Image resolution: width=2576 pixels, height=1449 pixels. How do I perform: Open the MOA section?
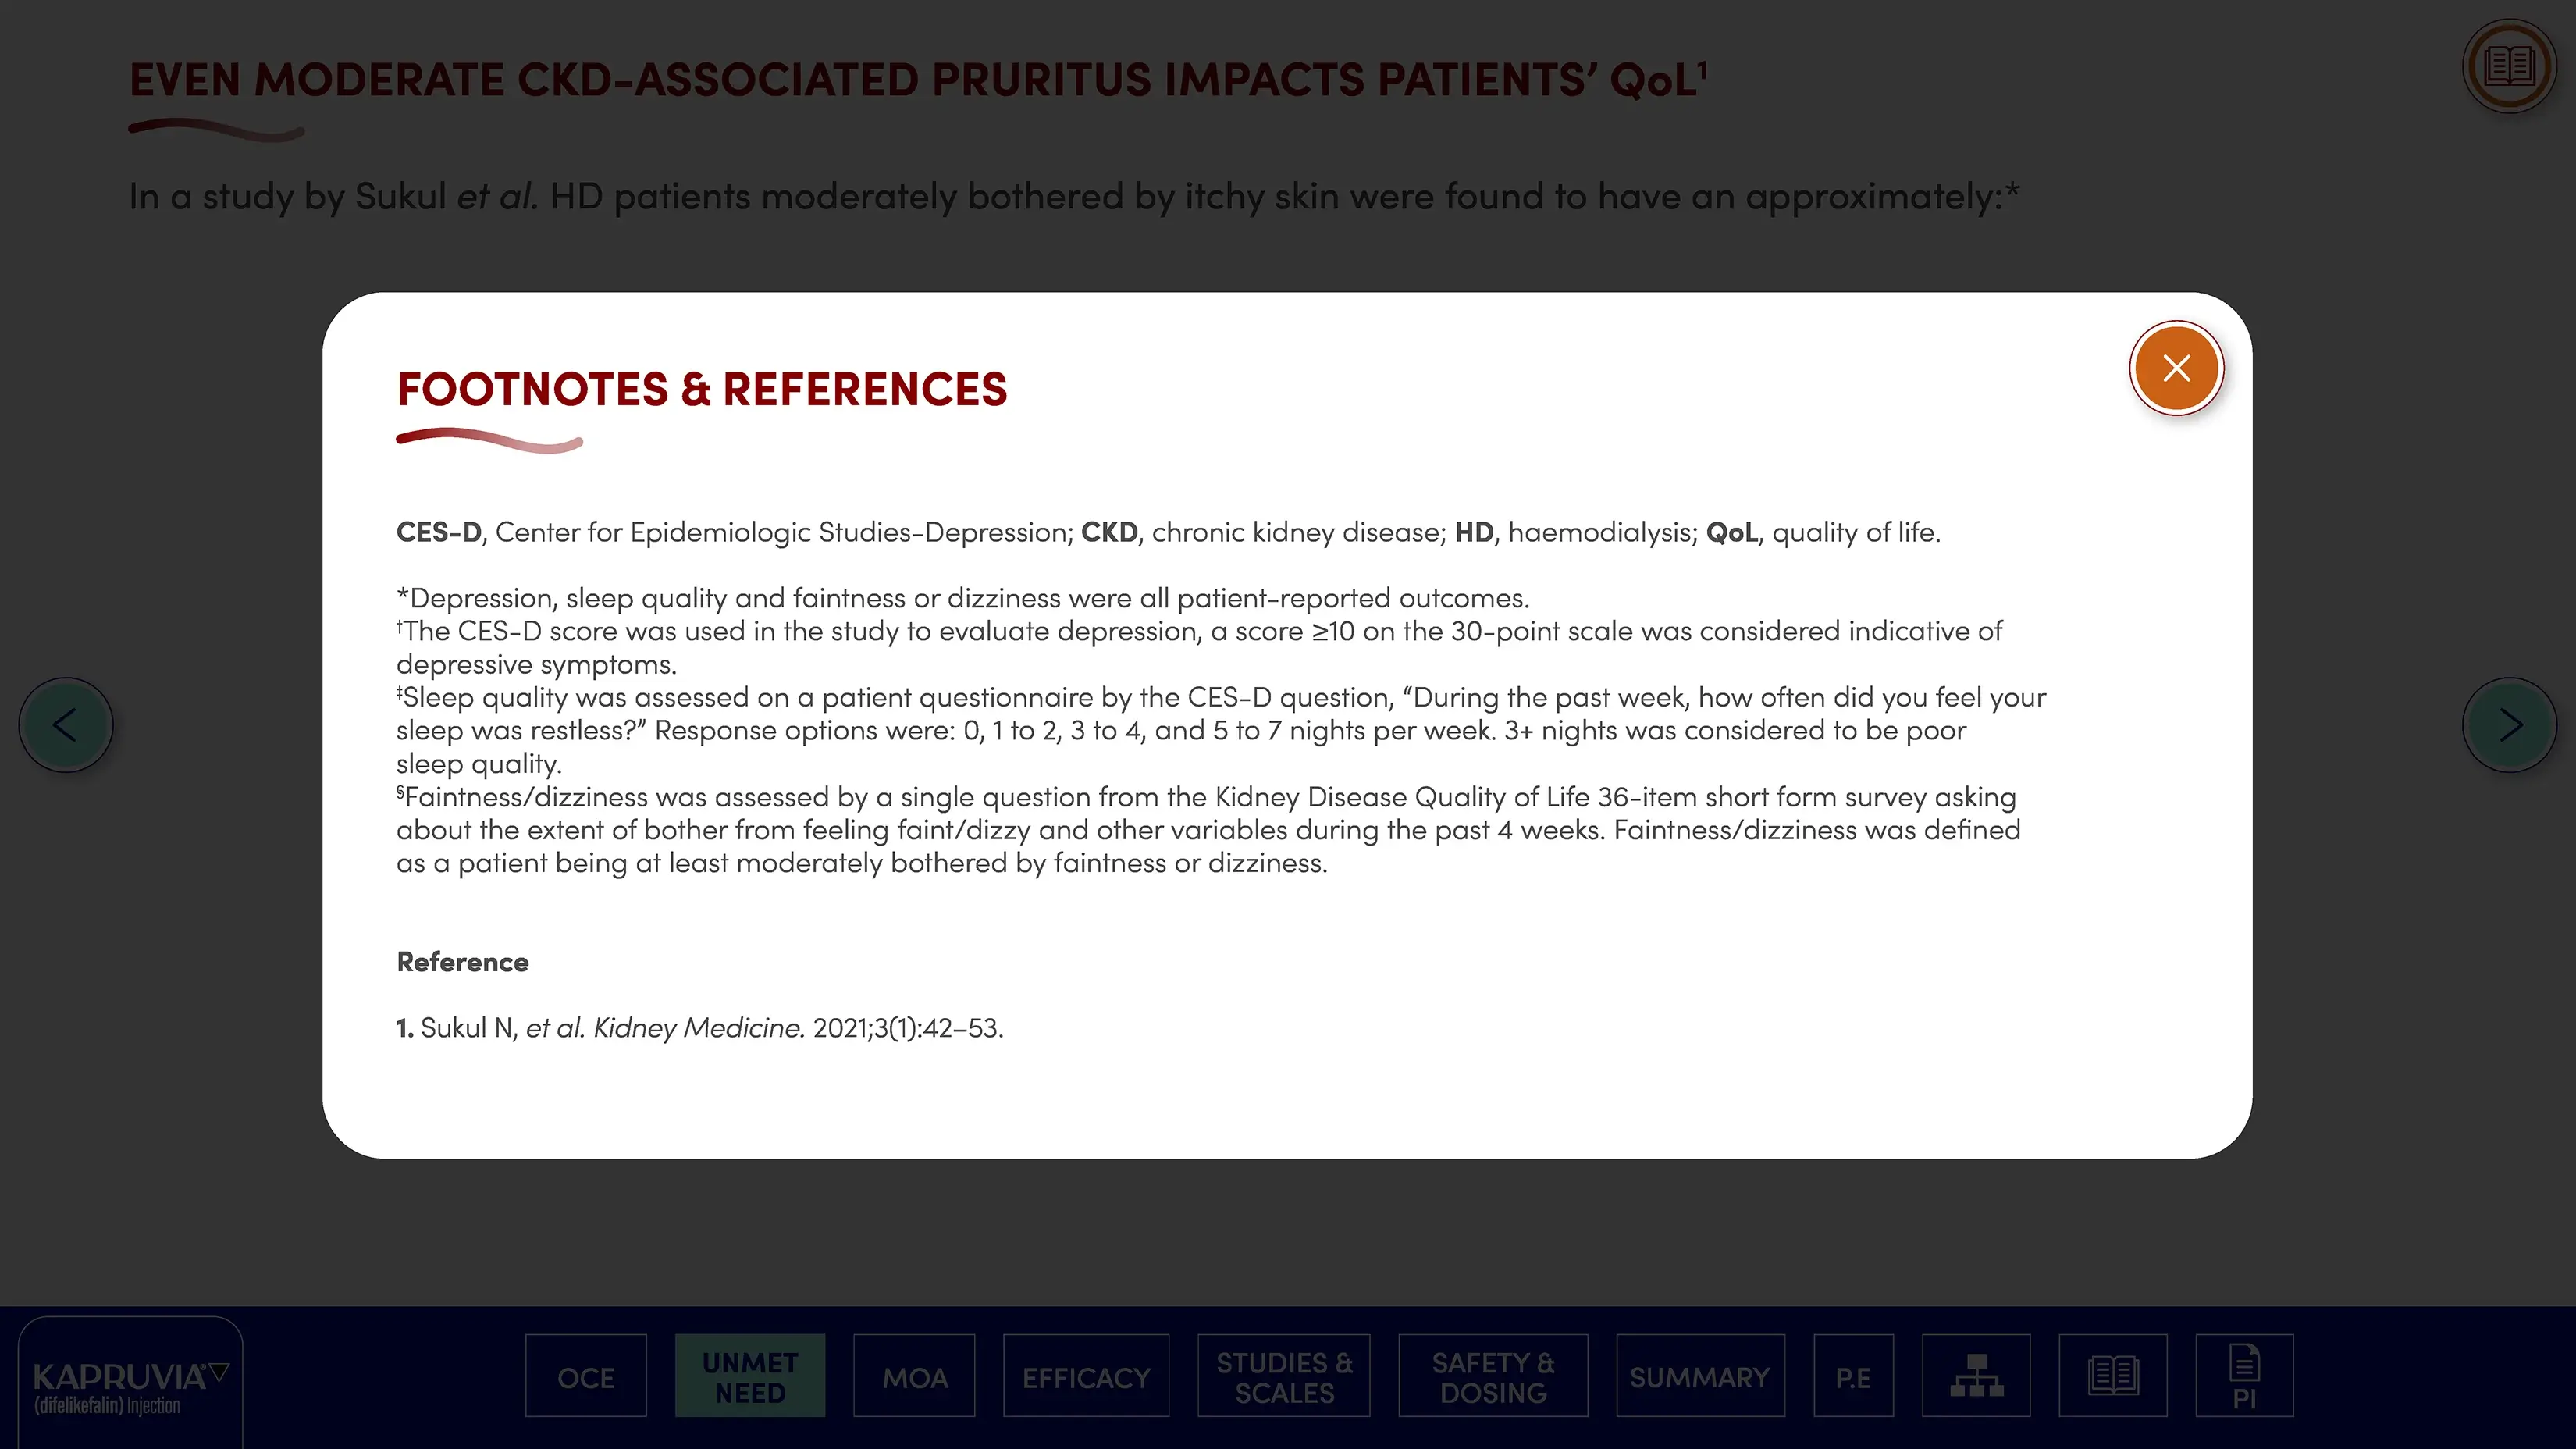click(x=914, y=1377)
